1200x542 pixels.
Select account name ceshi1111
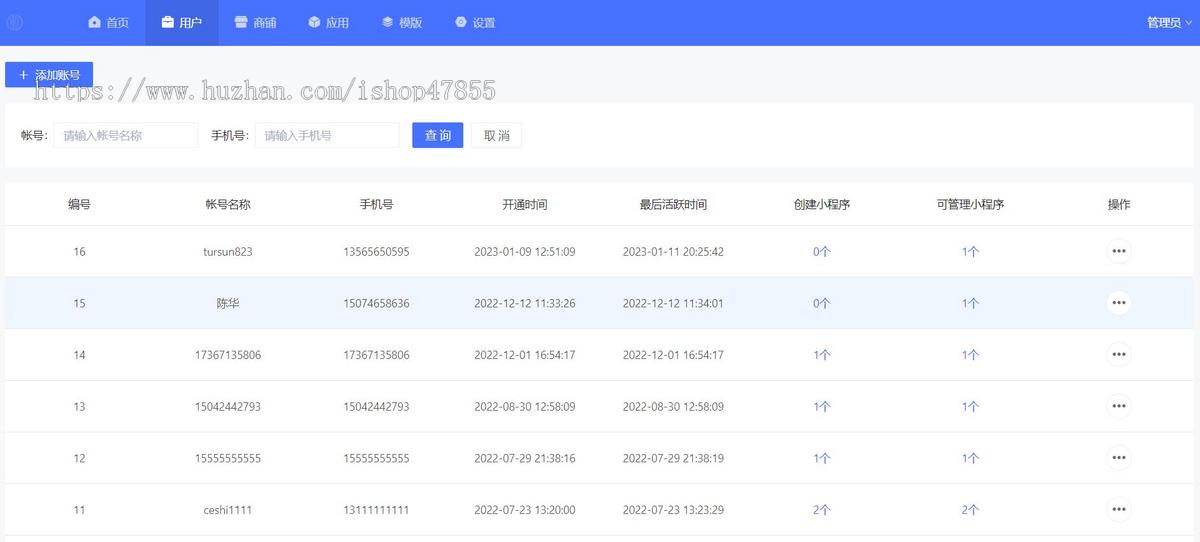pos(228,510)
